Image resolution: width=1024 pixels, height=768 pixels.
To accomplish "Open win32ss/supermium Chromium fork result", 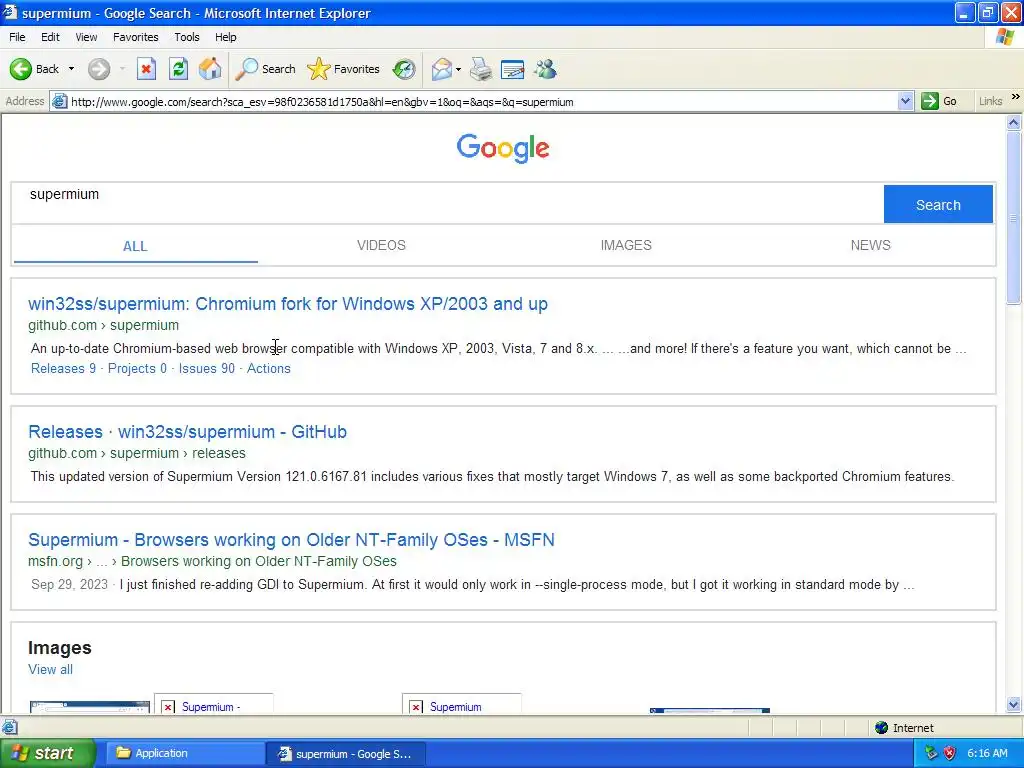I will point(288,304).
